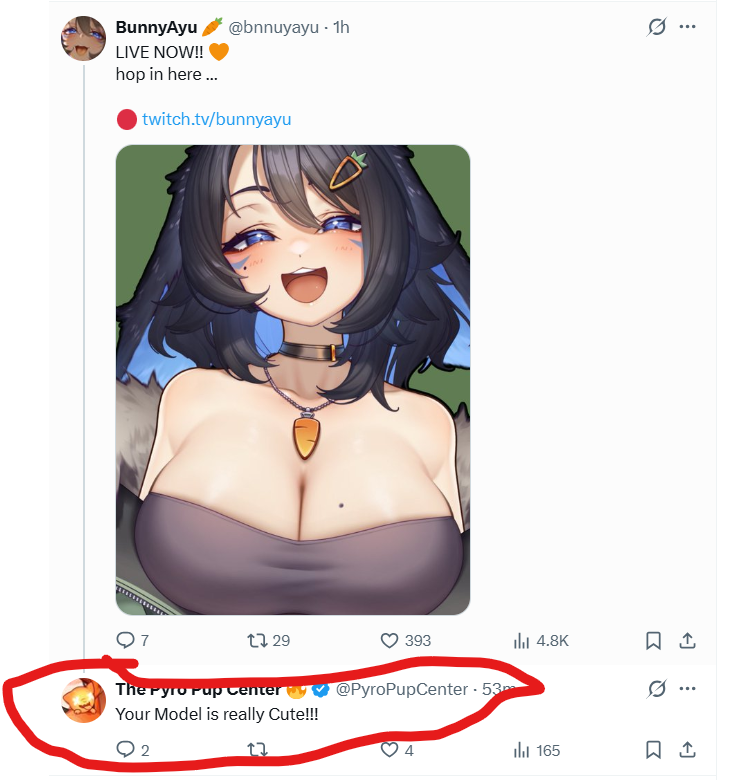Open more options on PyroPupCenter's reply

pyautogui.click(x=687, y=688)
